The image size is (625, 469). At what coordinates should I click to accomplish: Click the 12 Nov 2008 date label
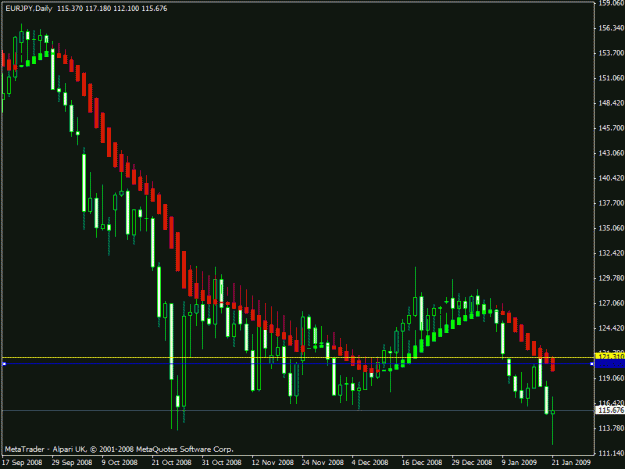[273, 463]
